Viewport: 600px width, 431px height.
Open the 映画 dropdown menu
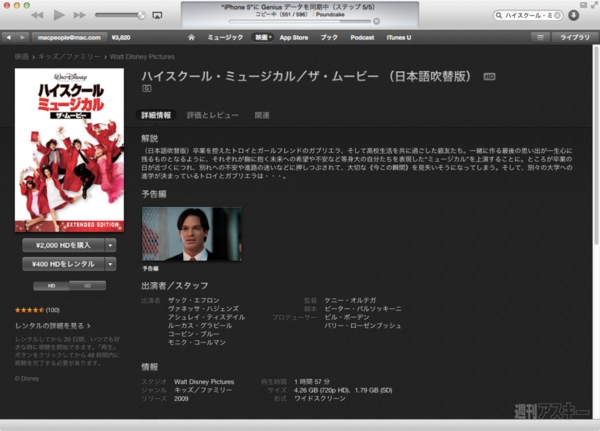coord(263,38)
